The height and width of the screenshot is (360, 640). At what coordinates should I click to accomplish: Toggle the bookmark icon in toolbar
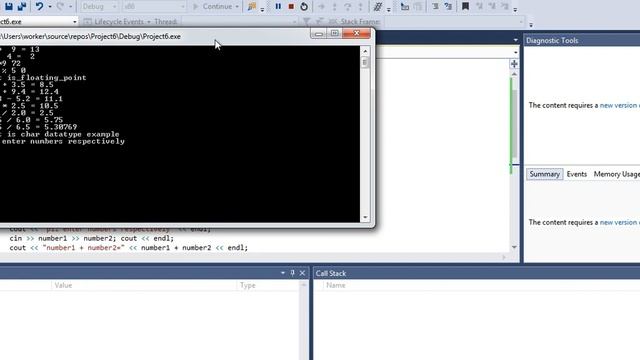465,6
